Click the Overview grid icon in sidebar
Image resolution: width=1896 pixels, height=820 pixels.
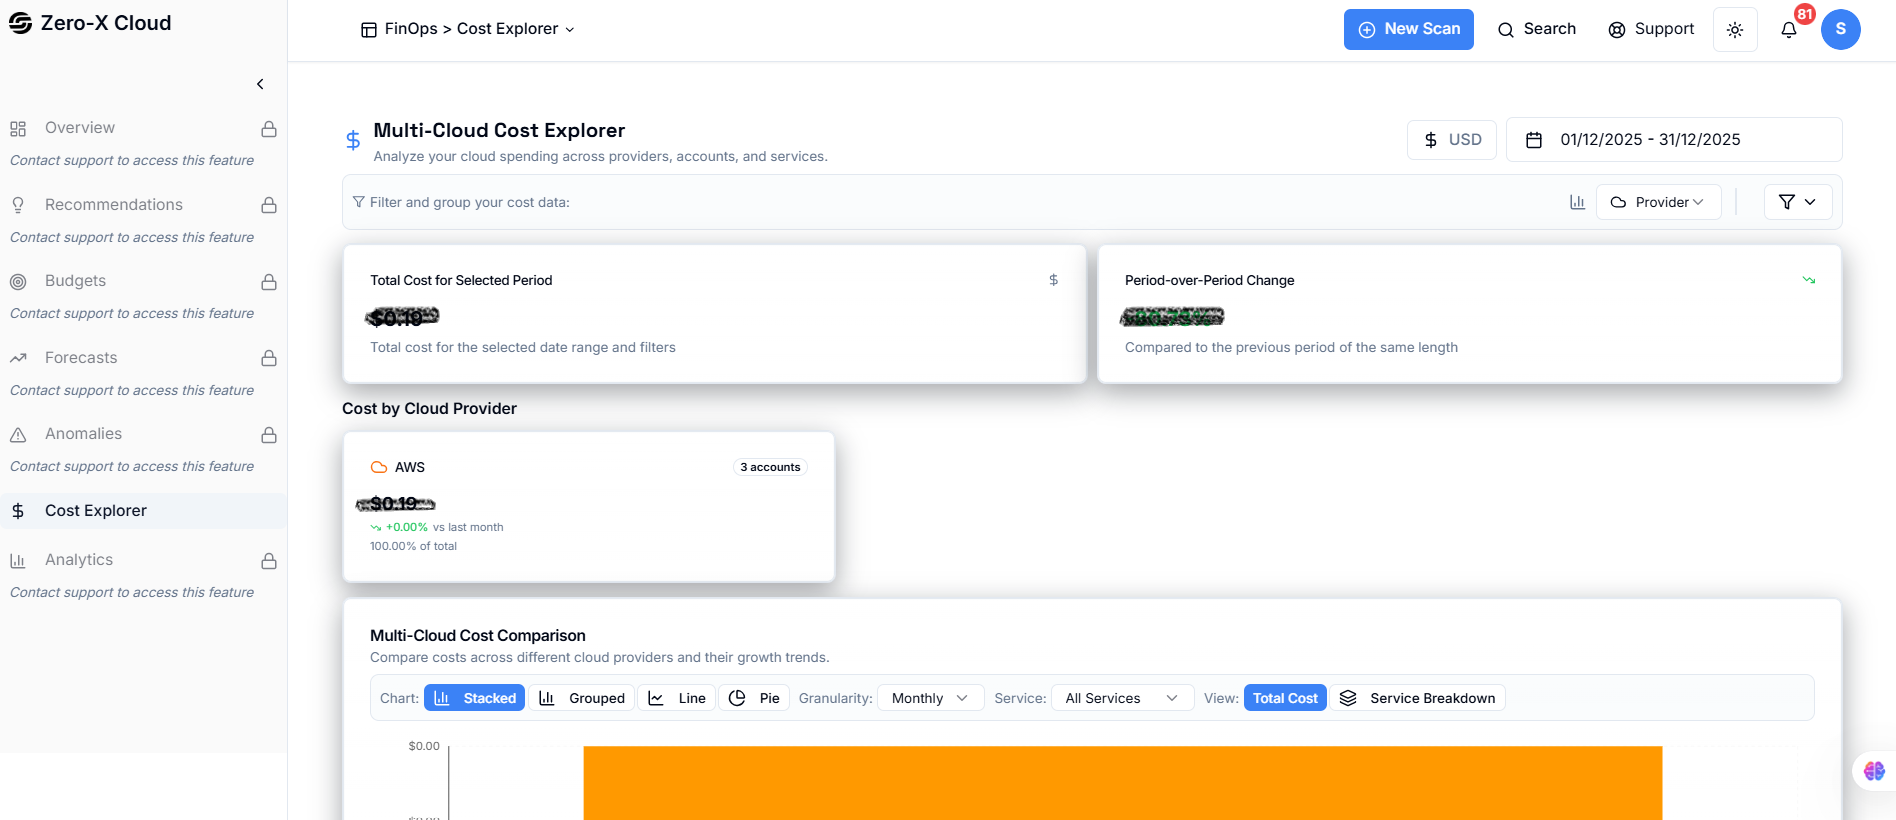[18, 129]
